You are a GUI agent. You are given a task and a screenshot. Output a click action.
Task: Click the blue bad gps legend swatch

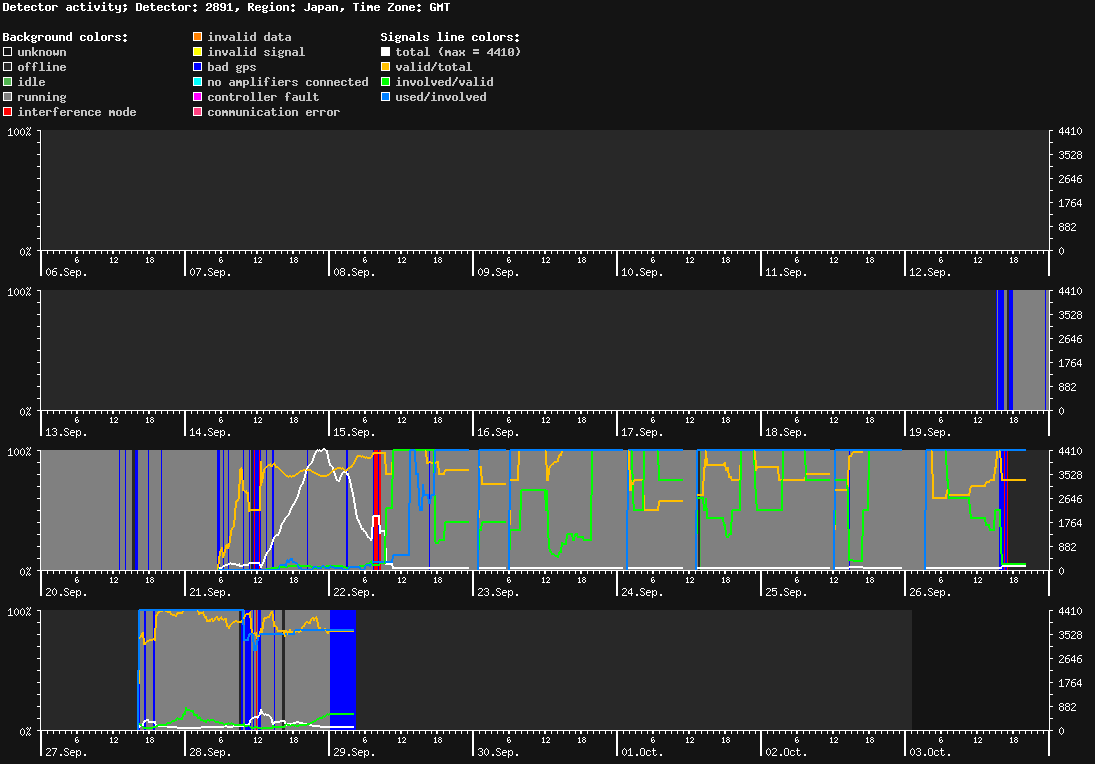tap(198, 67)
